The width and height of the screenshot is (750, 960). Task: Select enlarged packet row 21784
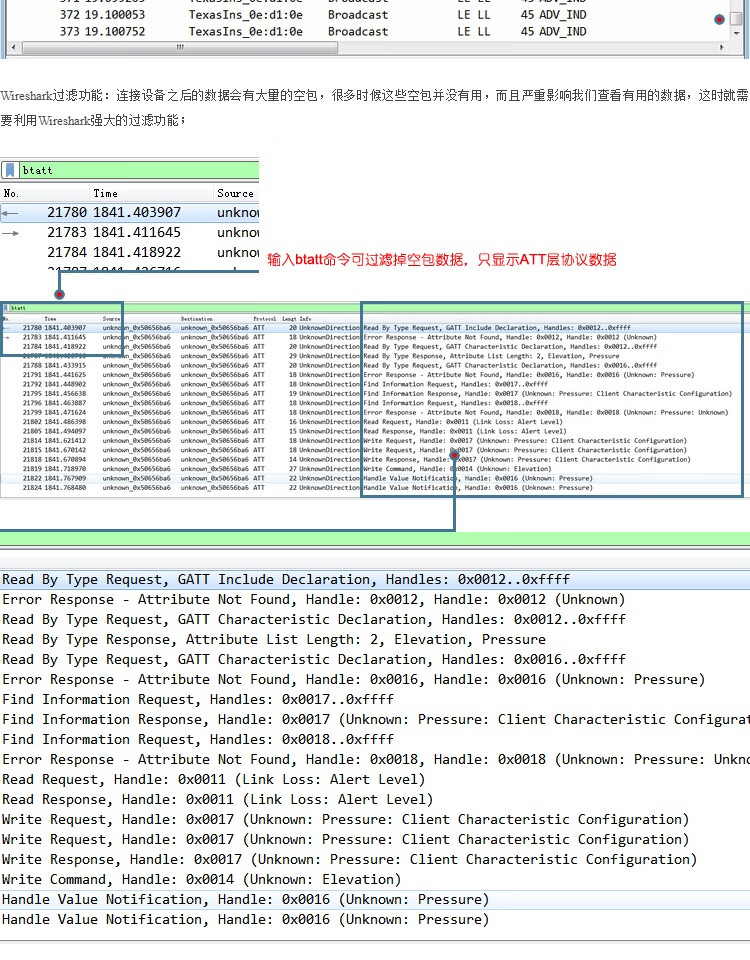130,252
